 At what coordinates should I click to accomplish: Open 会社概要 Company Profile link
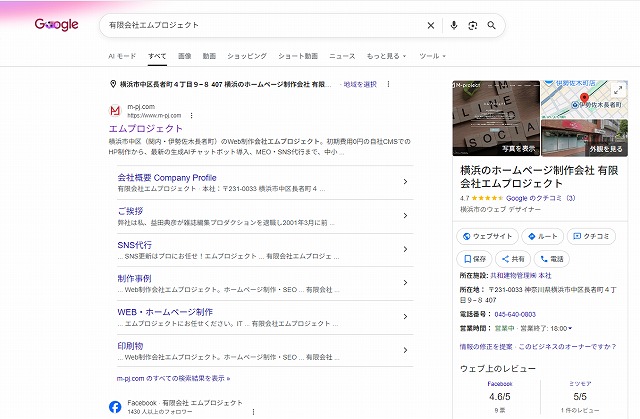coord(167,177)
